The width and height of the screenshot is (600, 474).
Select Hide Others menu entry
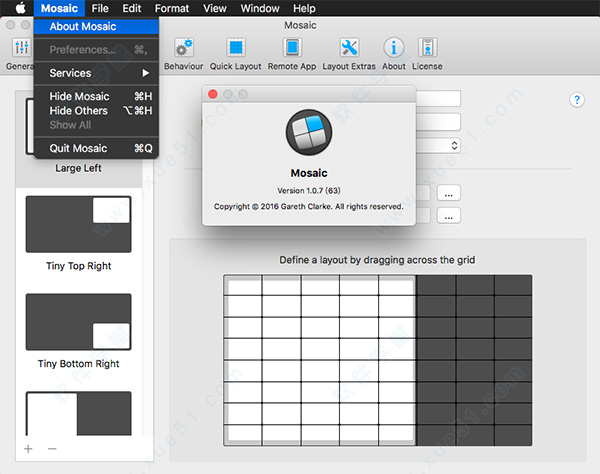pos(96,111)
